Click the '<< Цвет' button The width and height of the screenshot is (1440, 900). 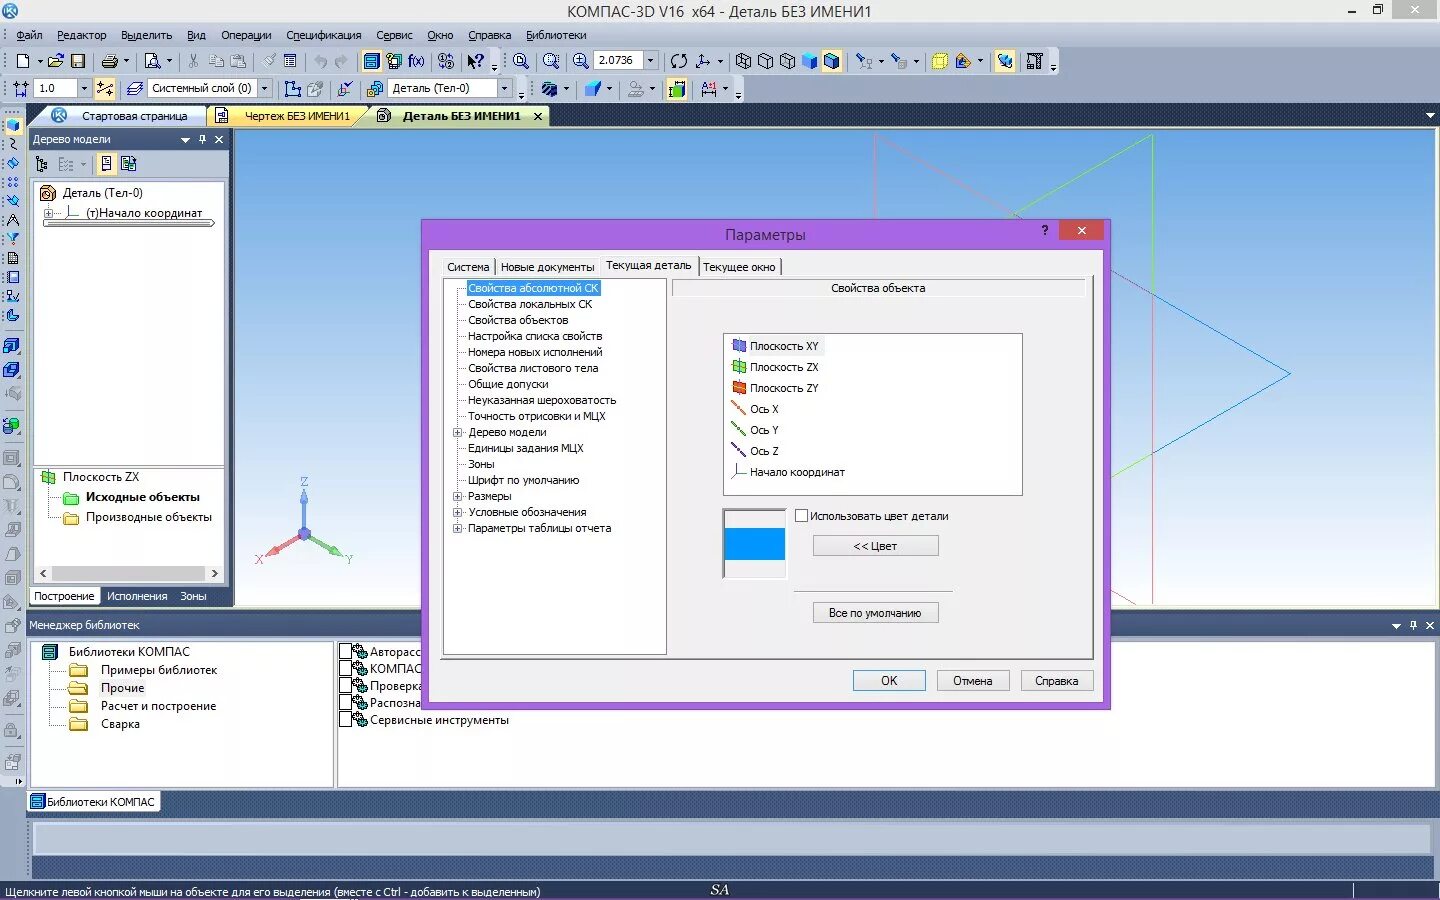tap(875, 546)
